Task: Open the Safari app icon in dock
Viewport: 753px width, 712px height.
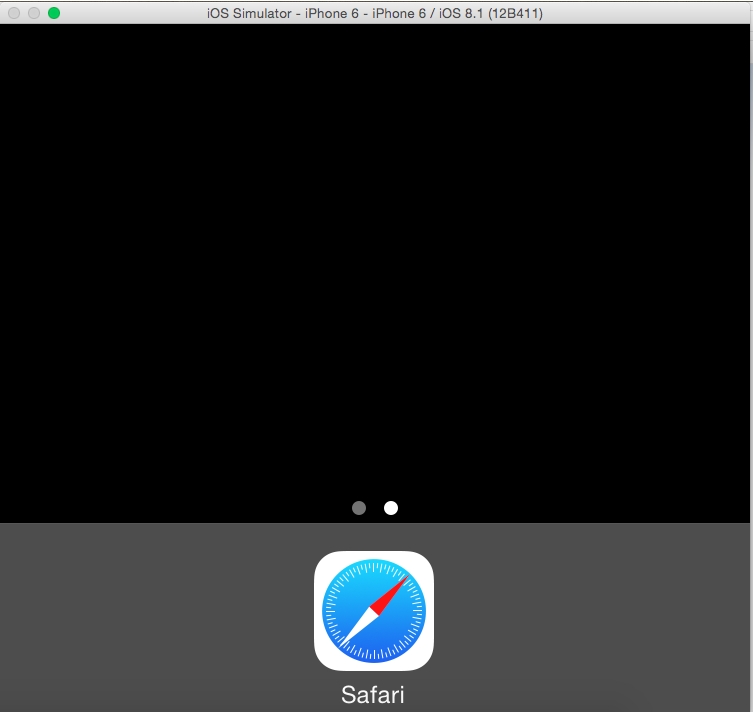Action: click(374, 611)
